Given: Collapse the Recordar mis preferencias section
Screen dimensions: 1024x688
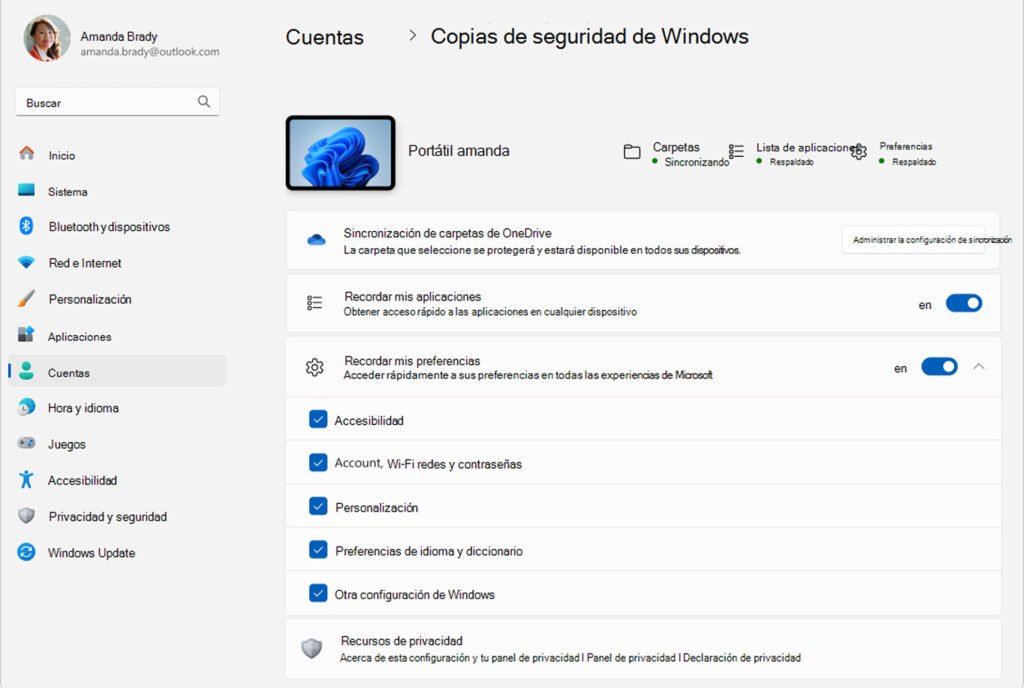Looking at the screenshot, I should click(979, 367).
